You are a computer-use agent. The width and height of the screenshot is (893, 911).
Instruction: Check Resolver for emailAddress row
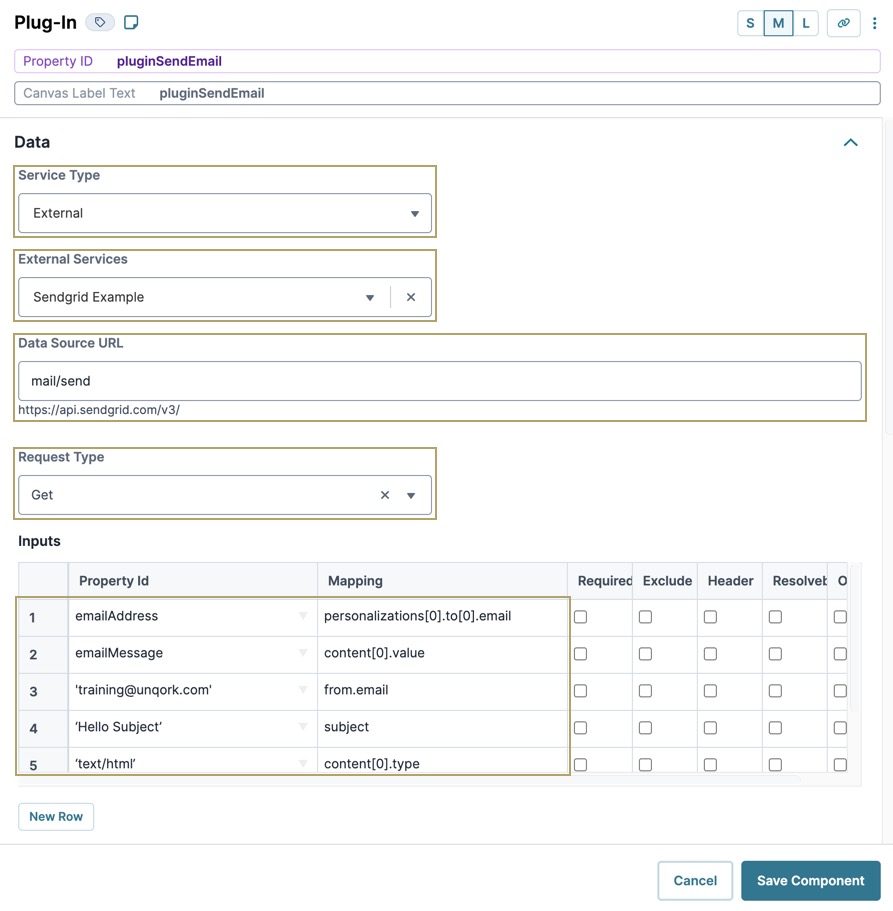tap(776, 617)
